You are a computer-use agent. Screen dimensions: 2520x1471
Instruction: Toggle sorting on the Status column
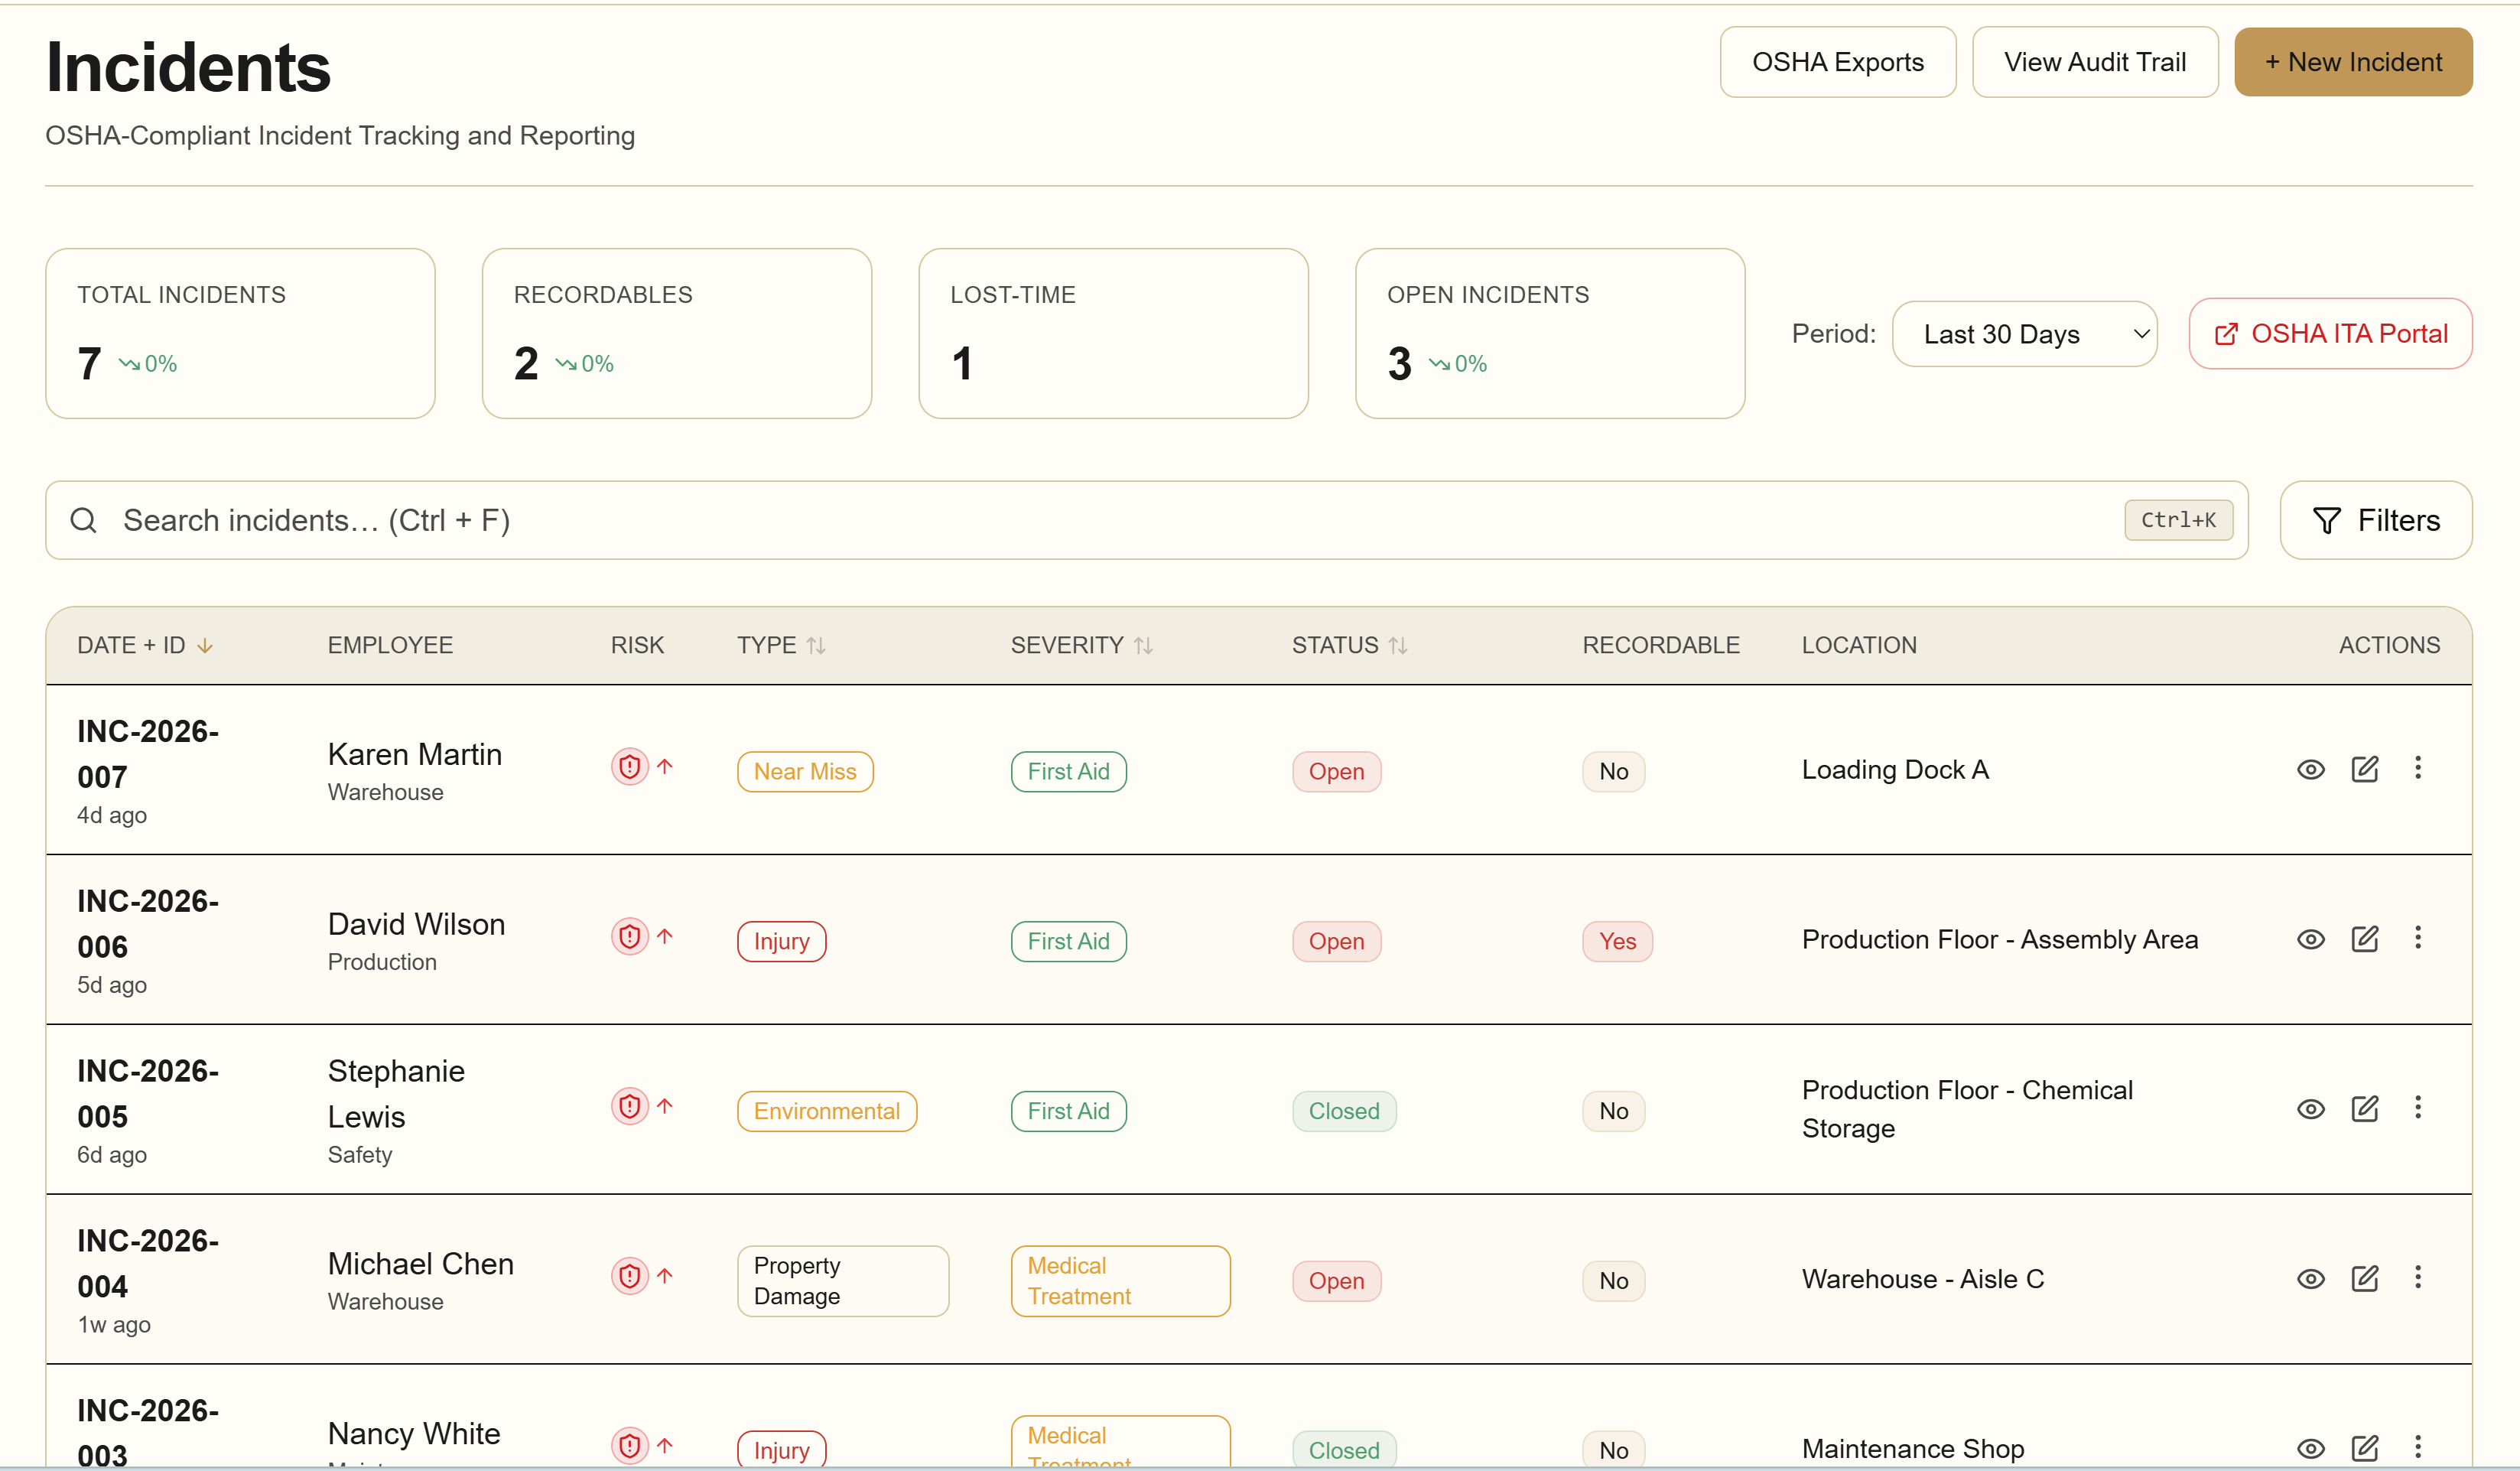click(x=1399, y=645)
